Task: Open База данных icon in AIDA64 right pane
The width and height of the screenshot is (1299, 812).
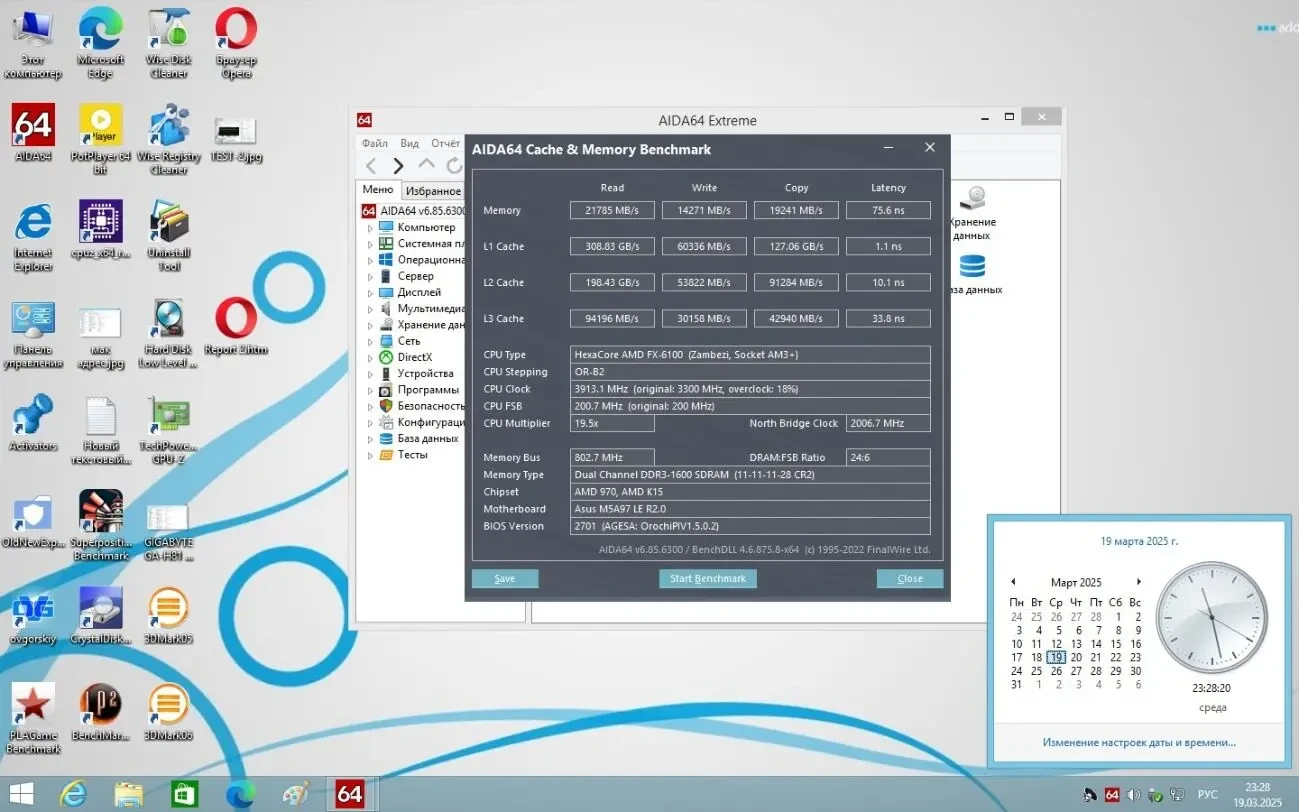Action: pyautogui.click(x=971, y=274)
